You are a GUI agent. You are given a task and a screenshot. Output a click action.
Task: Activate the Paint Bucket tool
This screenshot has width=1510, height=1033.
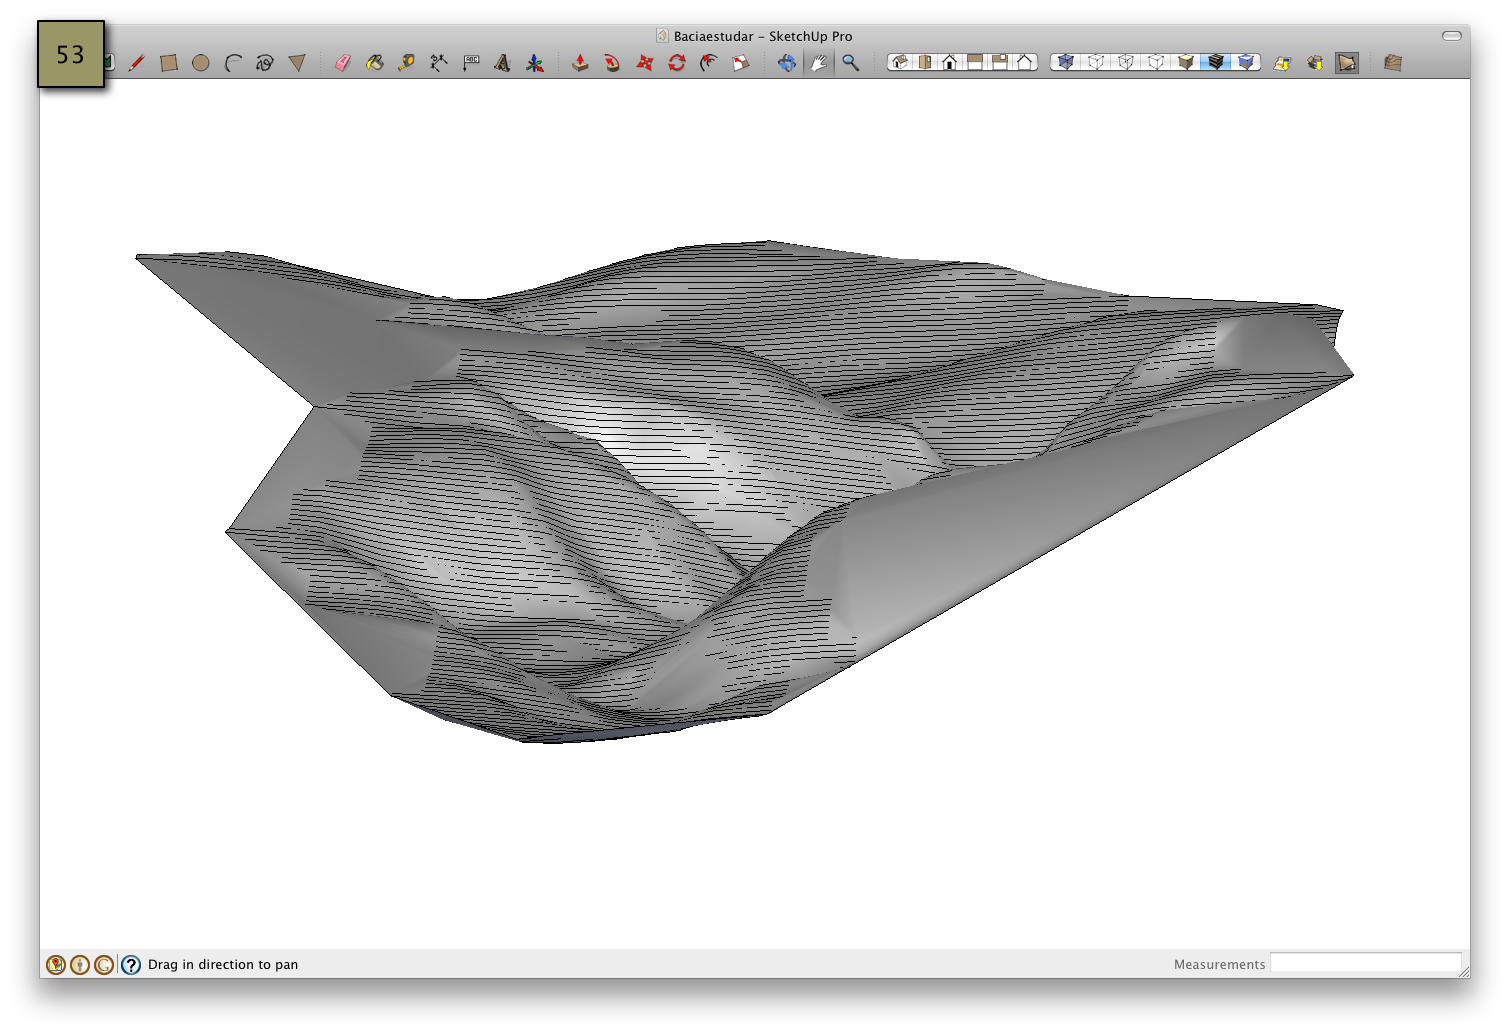[x=373, y=62]
